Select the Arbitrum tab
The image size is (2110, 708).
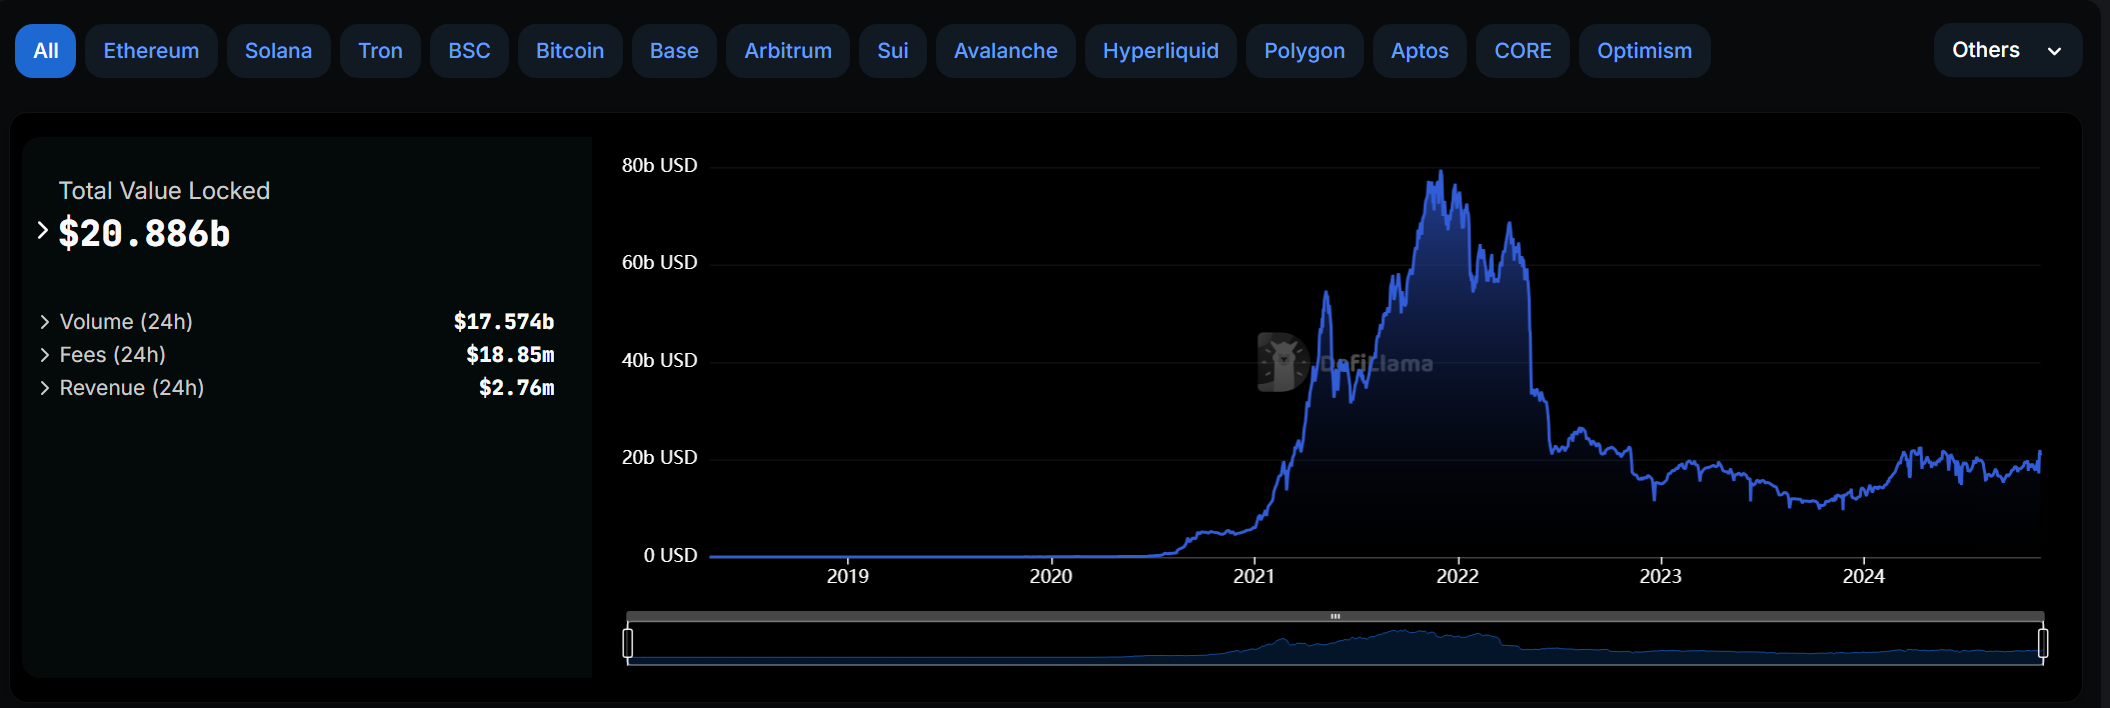pyautogui.click(x=788, y=51)
